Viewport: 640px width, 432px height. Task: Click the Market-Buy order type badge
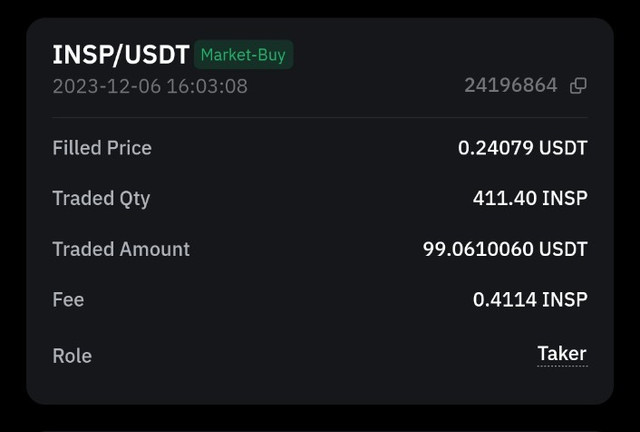coord(243,55)
